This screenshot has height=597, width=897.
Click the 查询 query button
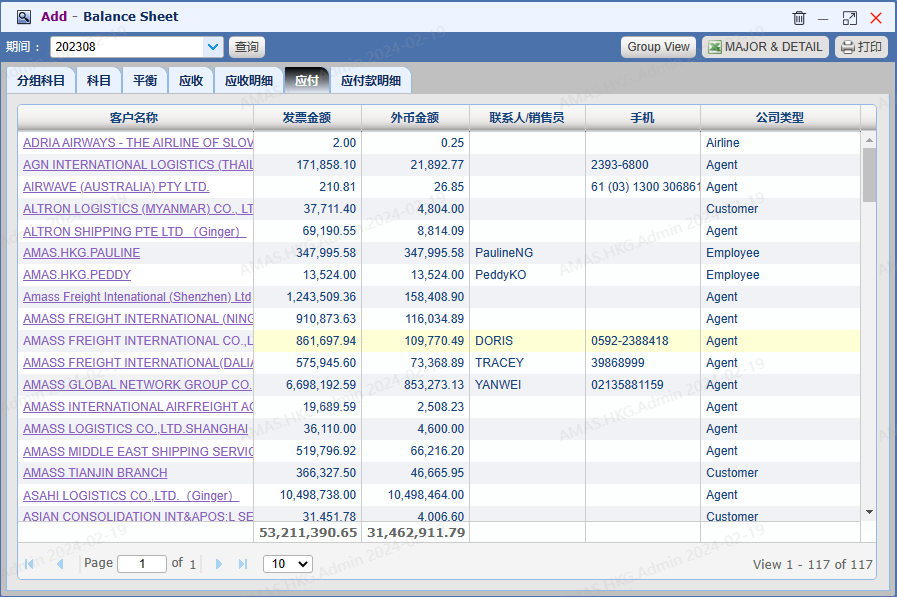(x=247, y=47)
